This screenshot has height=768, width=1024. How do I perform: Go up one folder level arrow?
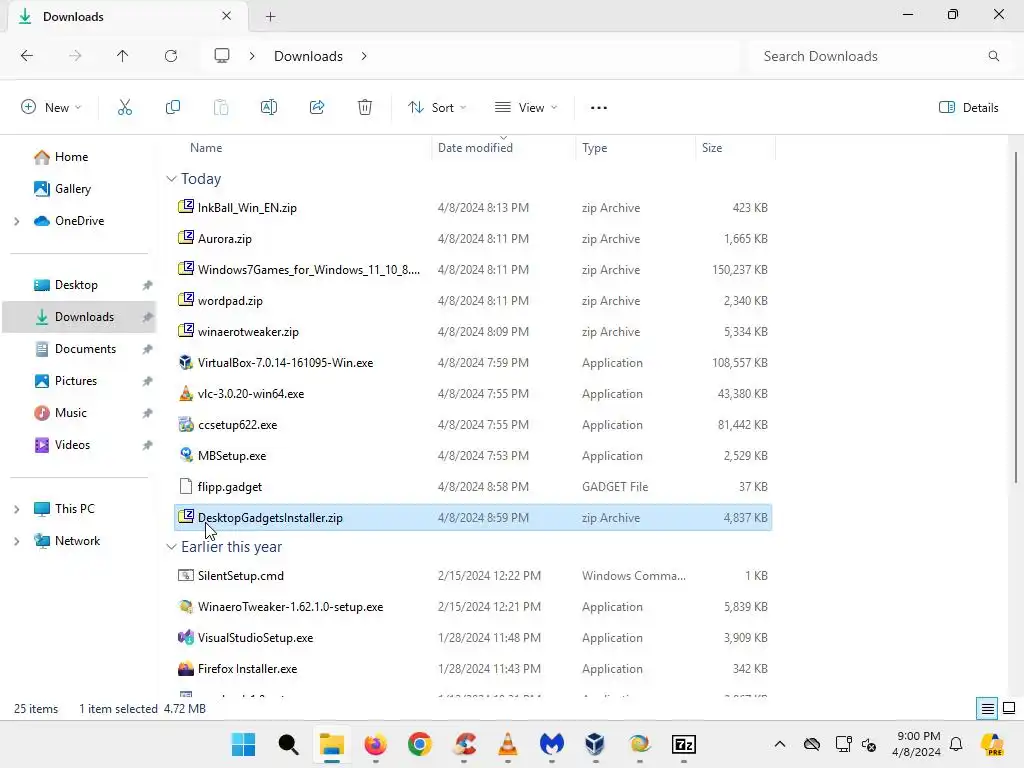pos(123,56)
